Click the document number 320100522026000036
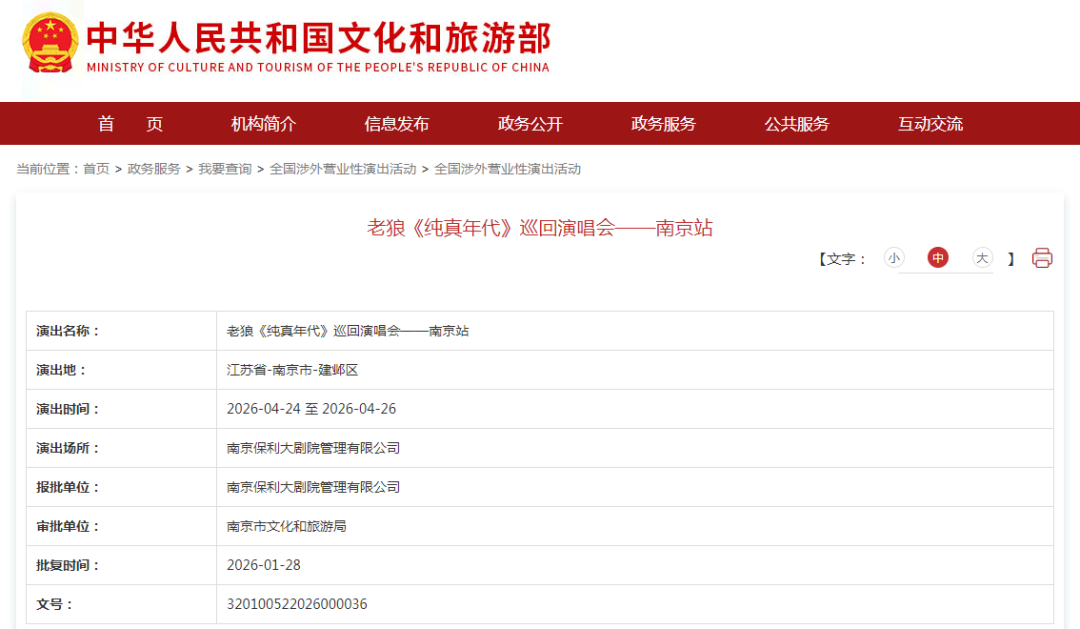 297,604
